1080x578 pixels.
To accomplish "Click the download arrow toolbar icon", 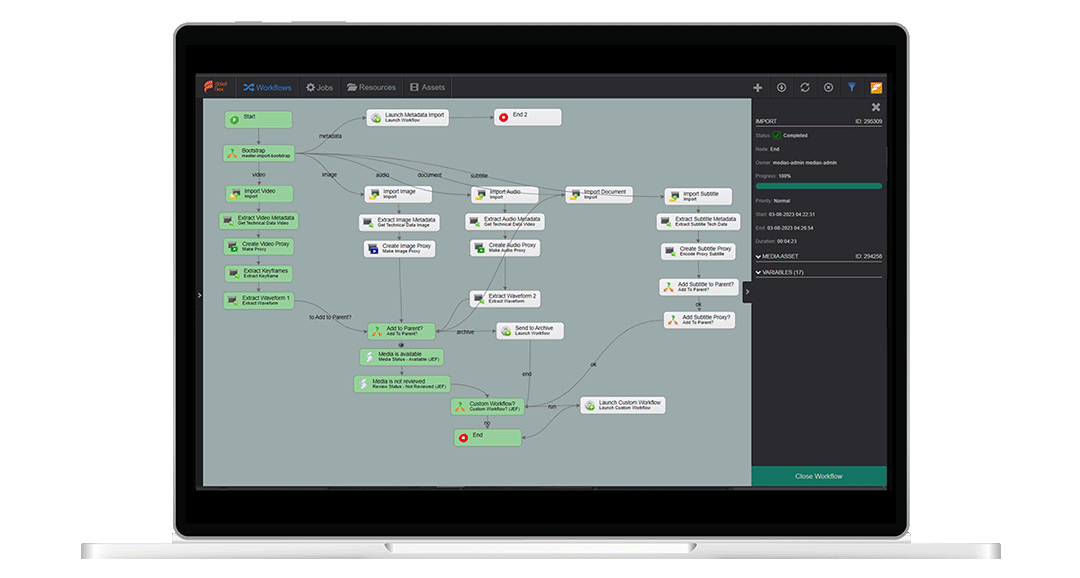I will pyautogui.click(x=781, y=88).
